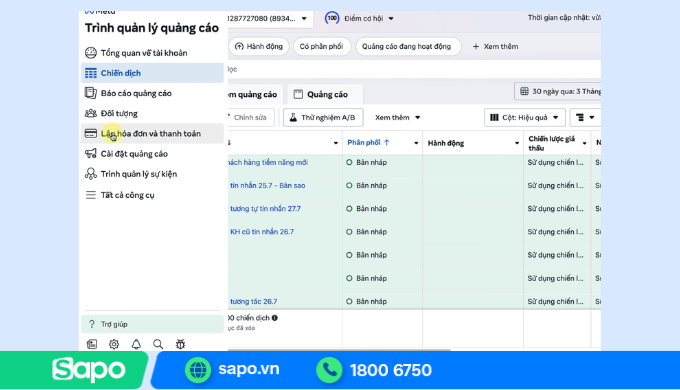This screenshot has height=390, width=680.
Task: Click the Lọc search filter field
Action: 414,69
